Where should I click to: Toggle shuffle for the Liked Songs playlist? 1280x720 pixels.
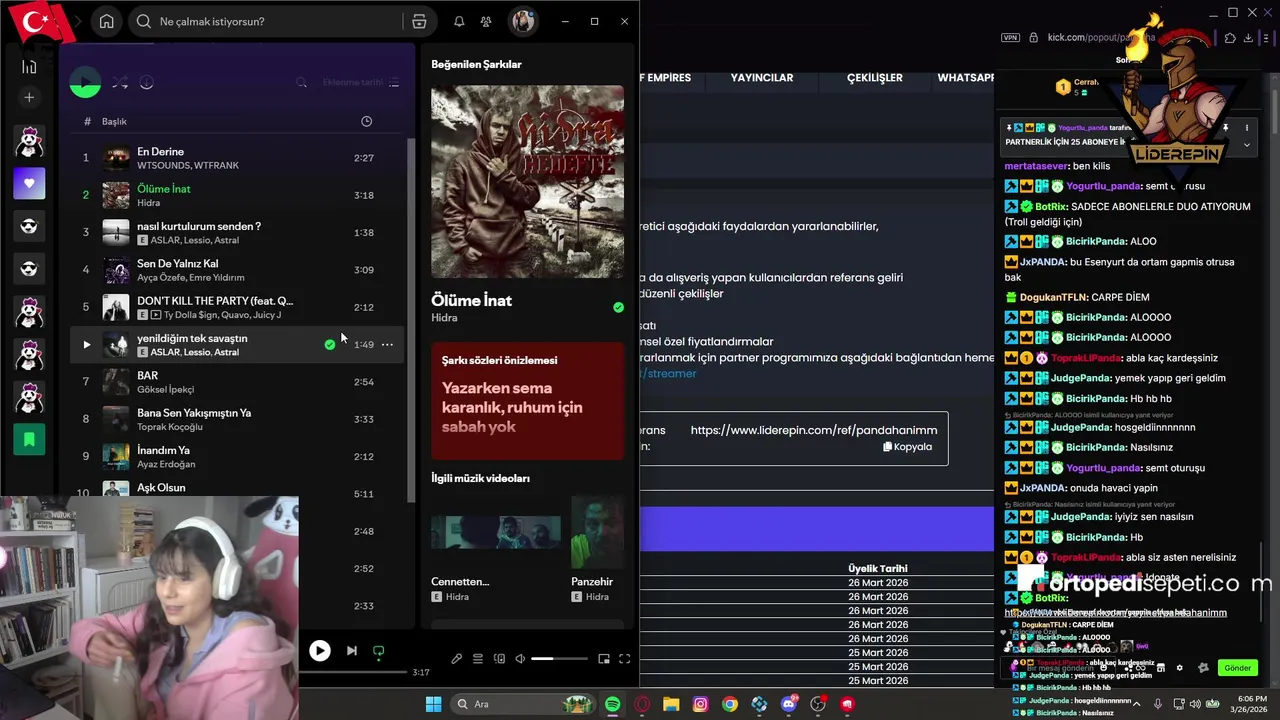120,83
